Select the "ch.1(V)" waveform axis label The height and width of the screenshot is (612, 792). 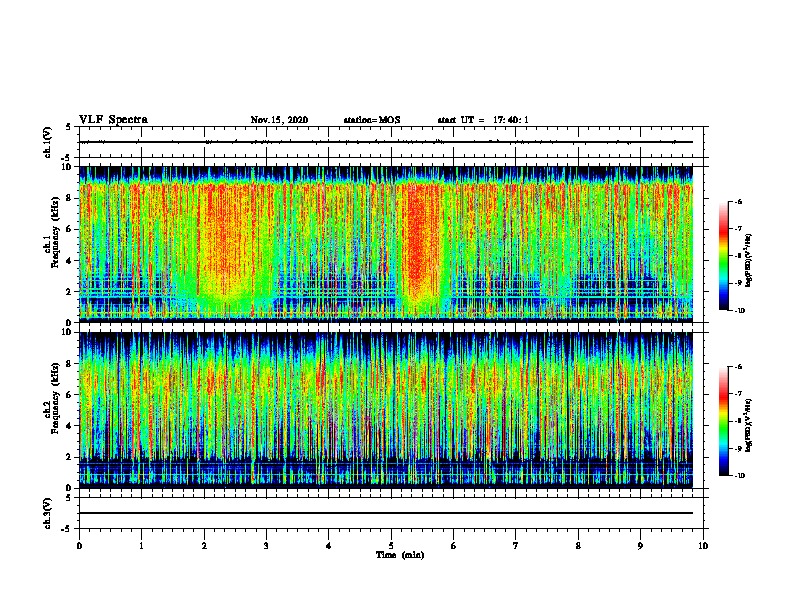(x=48, y=142)
